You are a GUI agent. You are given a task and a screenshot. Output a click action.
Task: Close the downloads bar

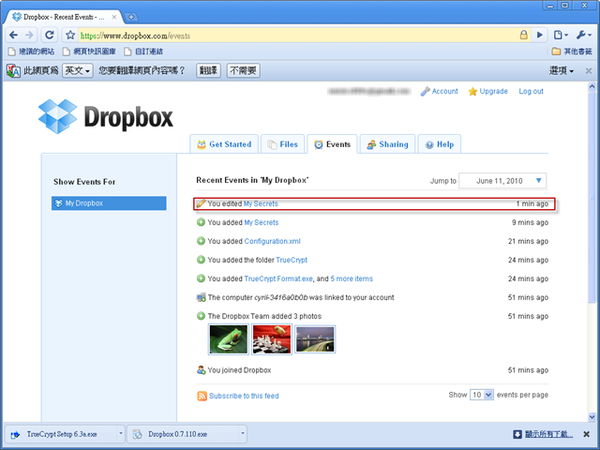pyautogui.click(x=586, y=434)
